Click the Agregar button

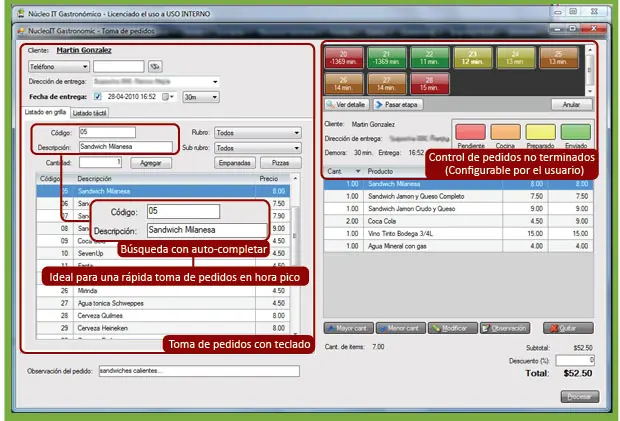(x=151, y=163)
